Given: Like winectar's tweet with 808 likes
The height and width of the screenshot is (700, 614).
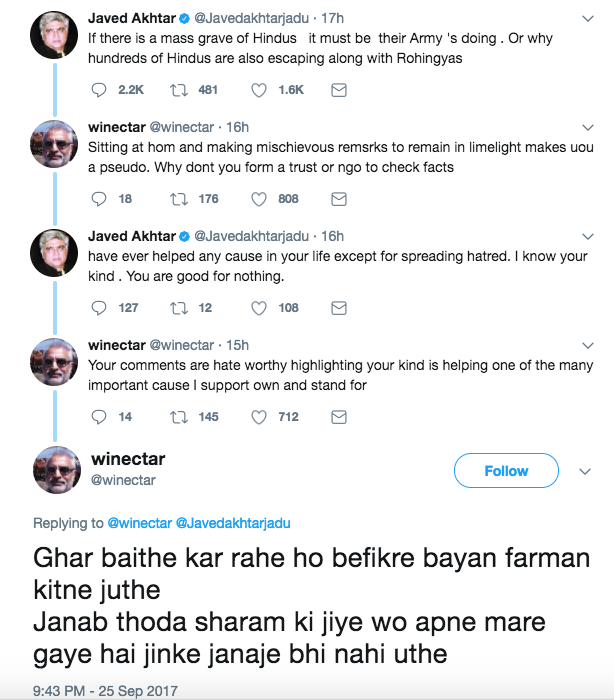Looking at the screenshot, I should pos(259,199).
